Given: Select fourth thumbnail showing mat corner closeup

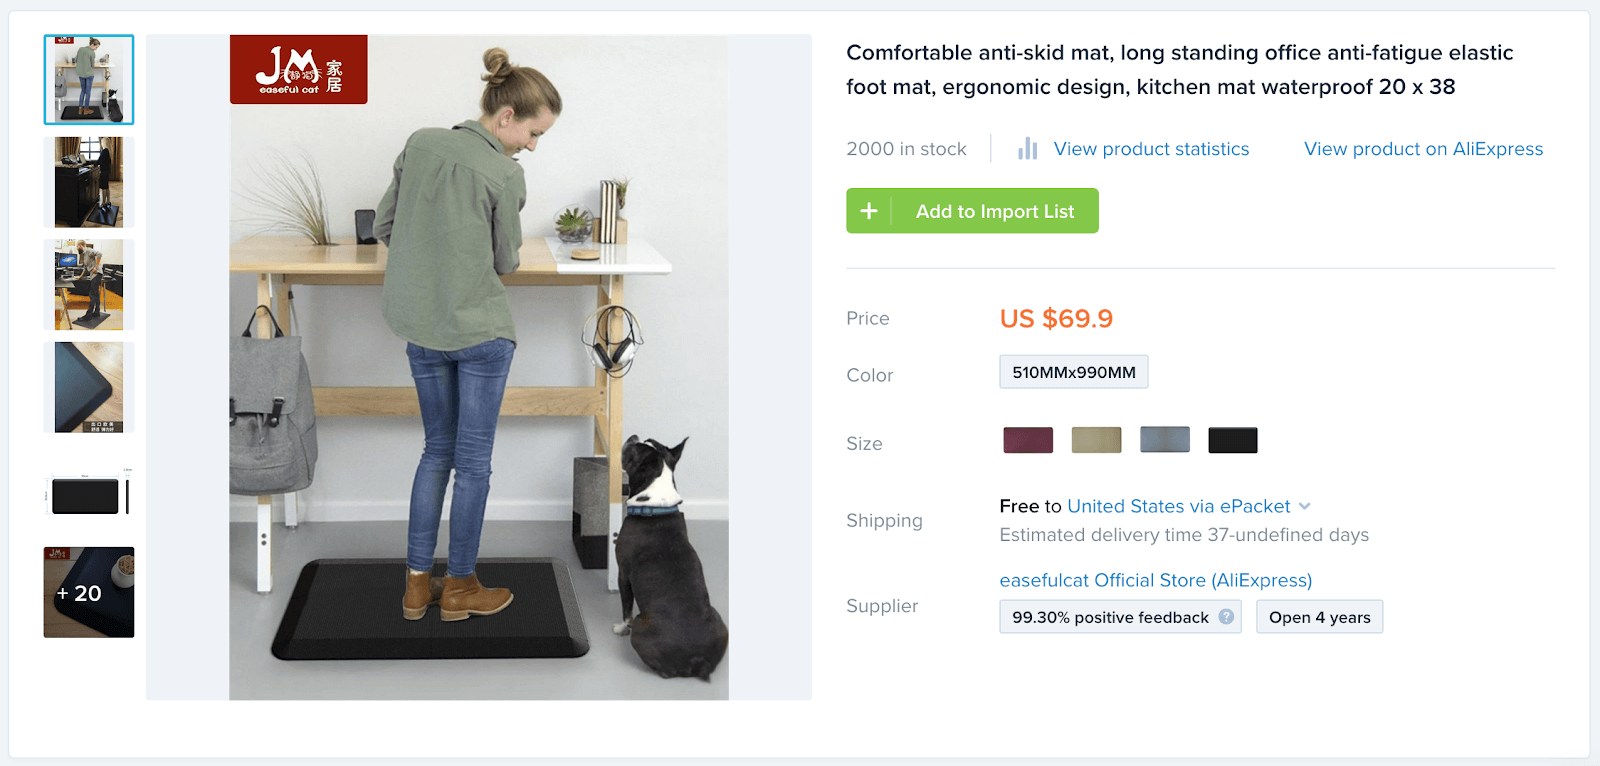Looking at the screenshot, I should (89, 387).
